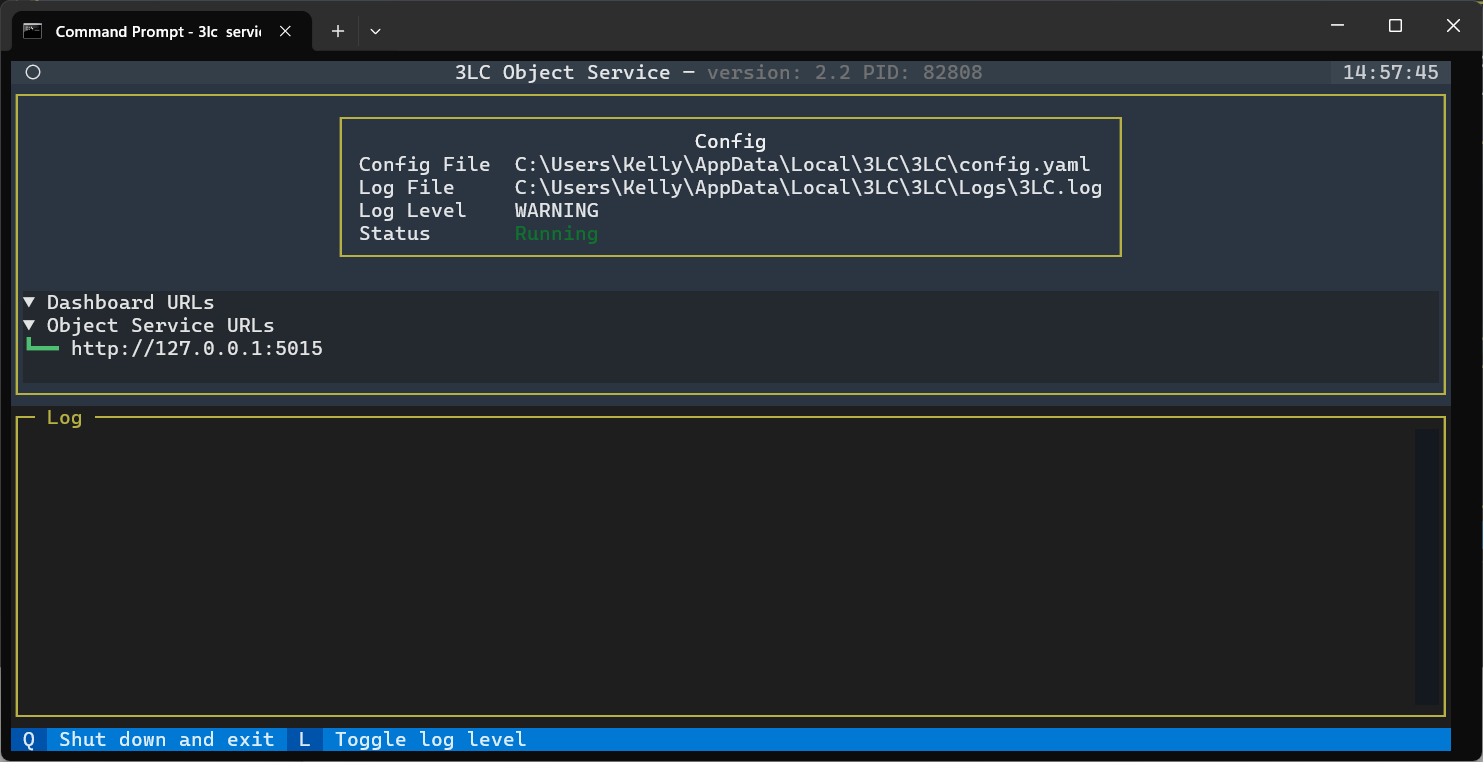Click the Q shut down key hint
Image resolution: width=1483 pixels, height=762 pixels.
pos(29,739)
